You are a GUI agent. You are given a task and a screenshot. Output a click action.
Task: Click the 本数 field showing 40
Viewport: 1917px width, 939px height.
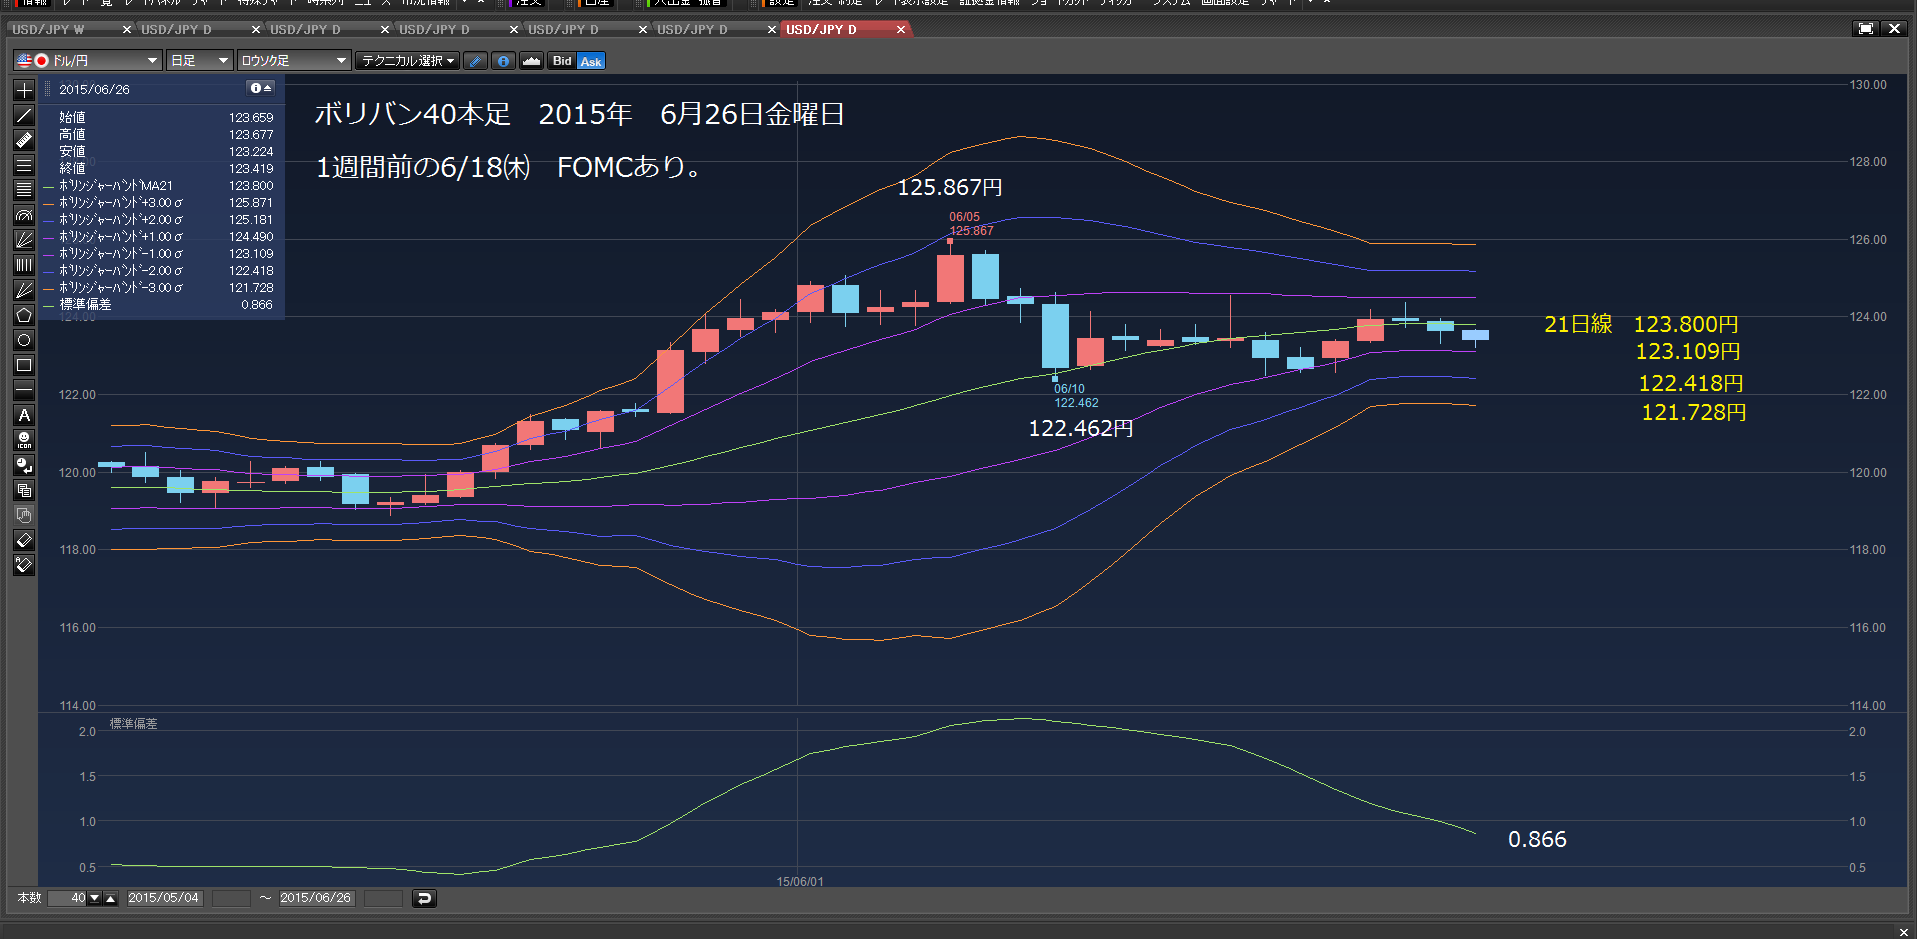[68, 898]
